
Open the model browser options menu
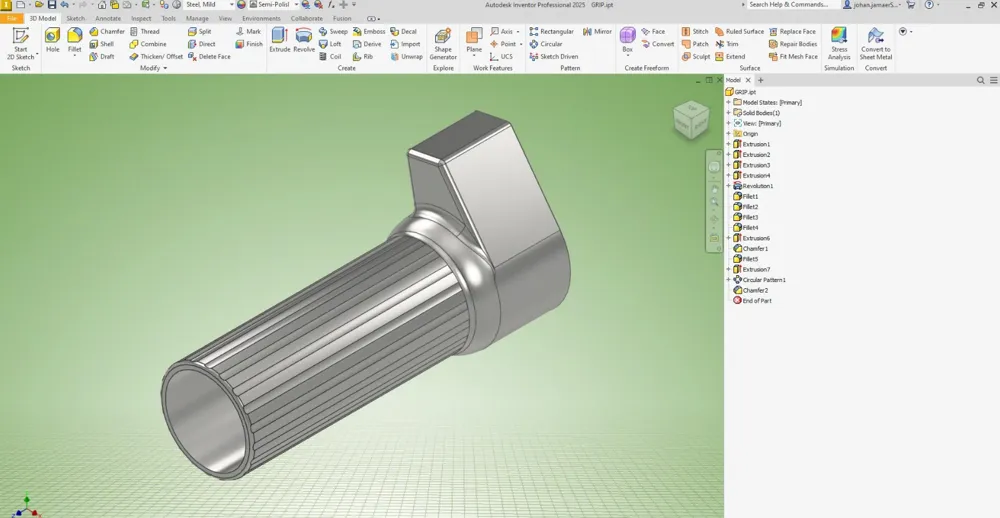tap(994, 80)
